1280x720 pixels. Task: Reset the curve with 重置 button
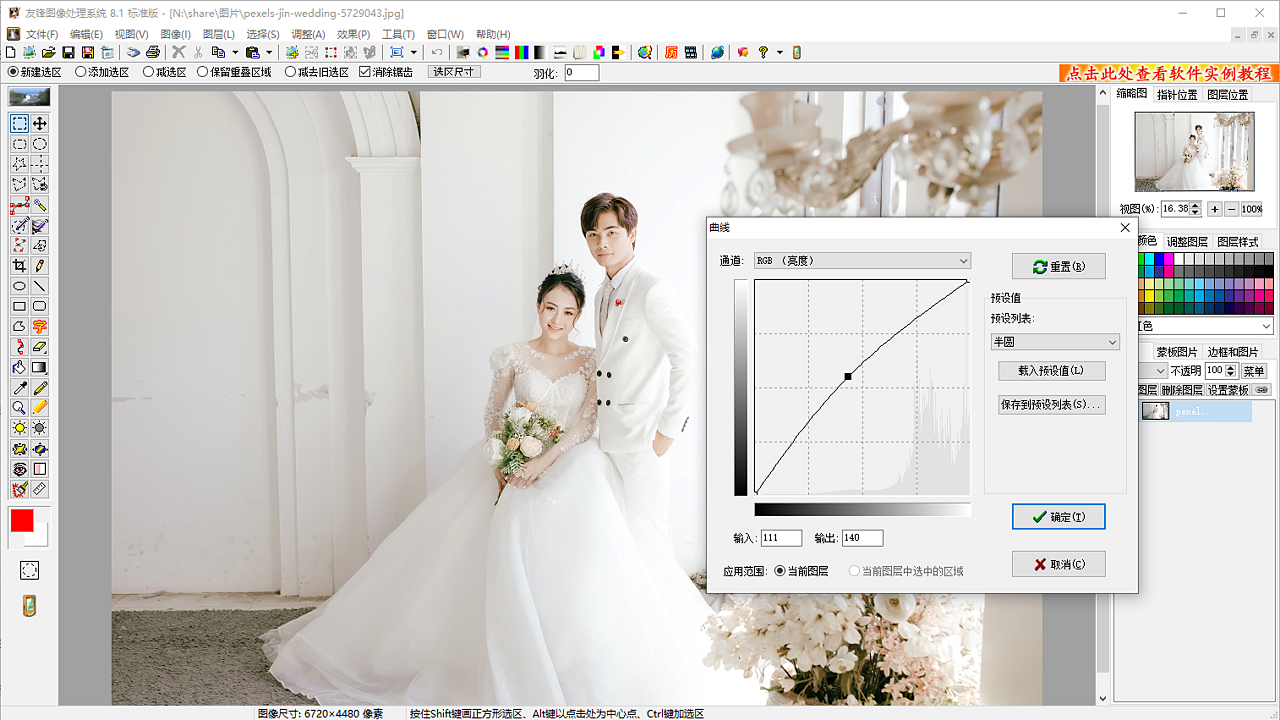coord(1058,266)
